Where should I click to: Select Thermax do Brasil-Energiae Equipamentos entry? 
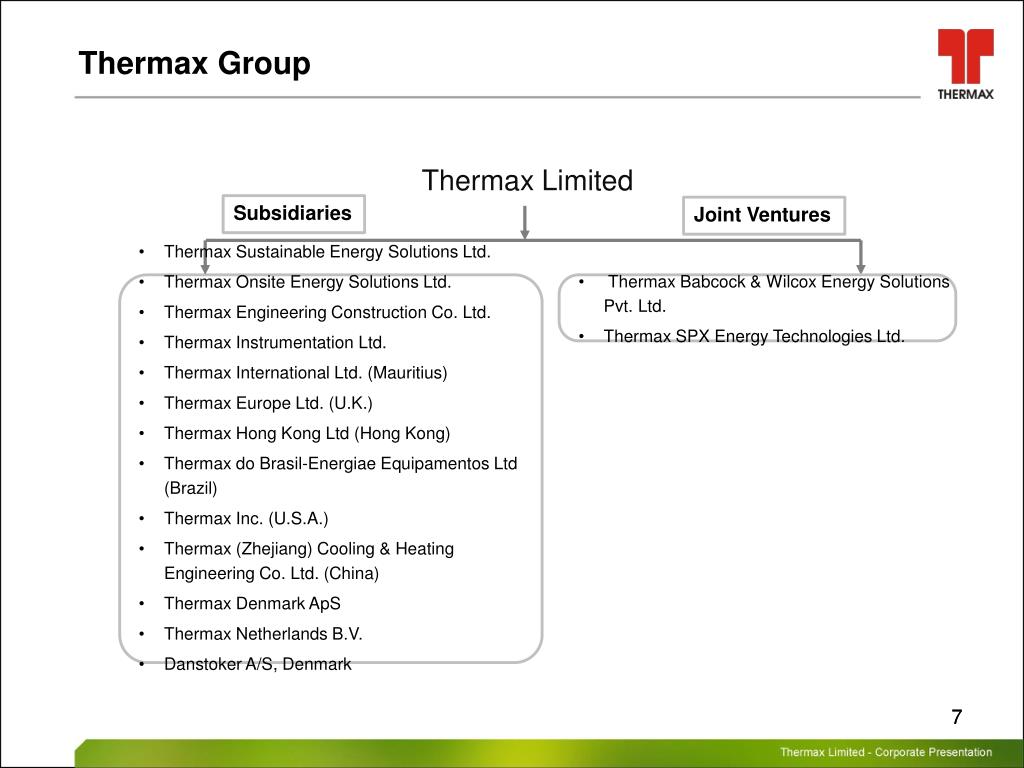[341, 475]
